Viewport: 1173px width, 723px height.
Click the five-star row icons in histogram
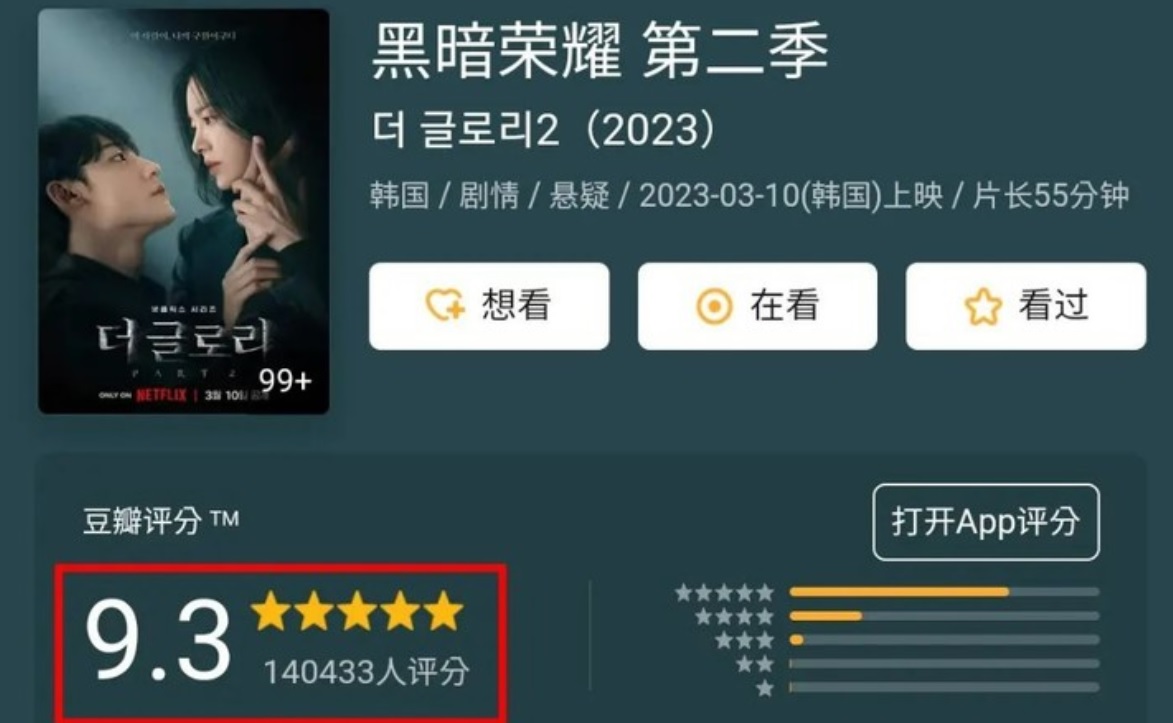click(724, 593)
